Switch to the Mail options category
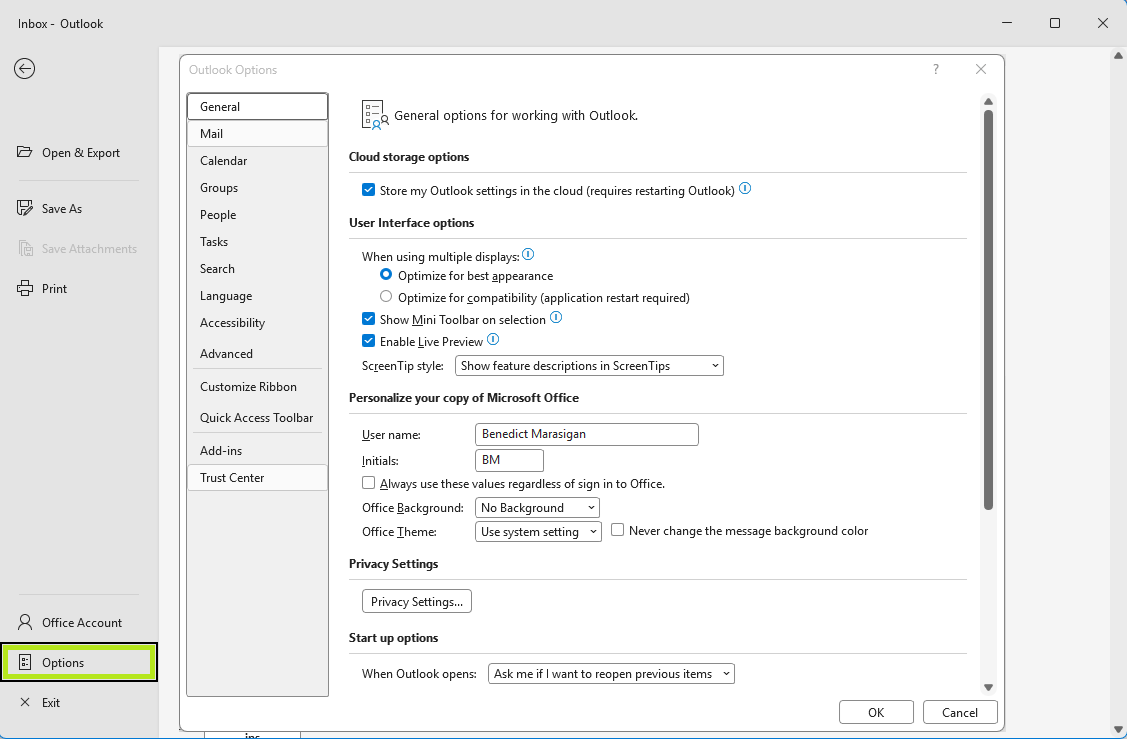The image size is (1127, 739). pyautogui.click(x=212, y=134)
